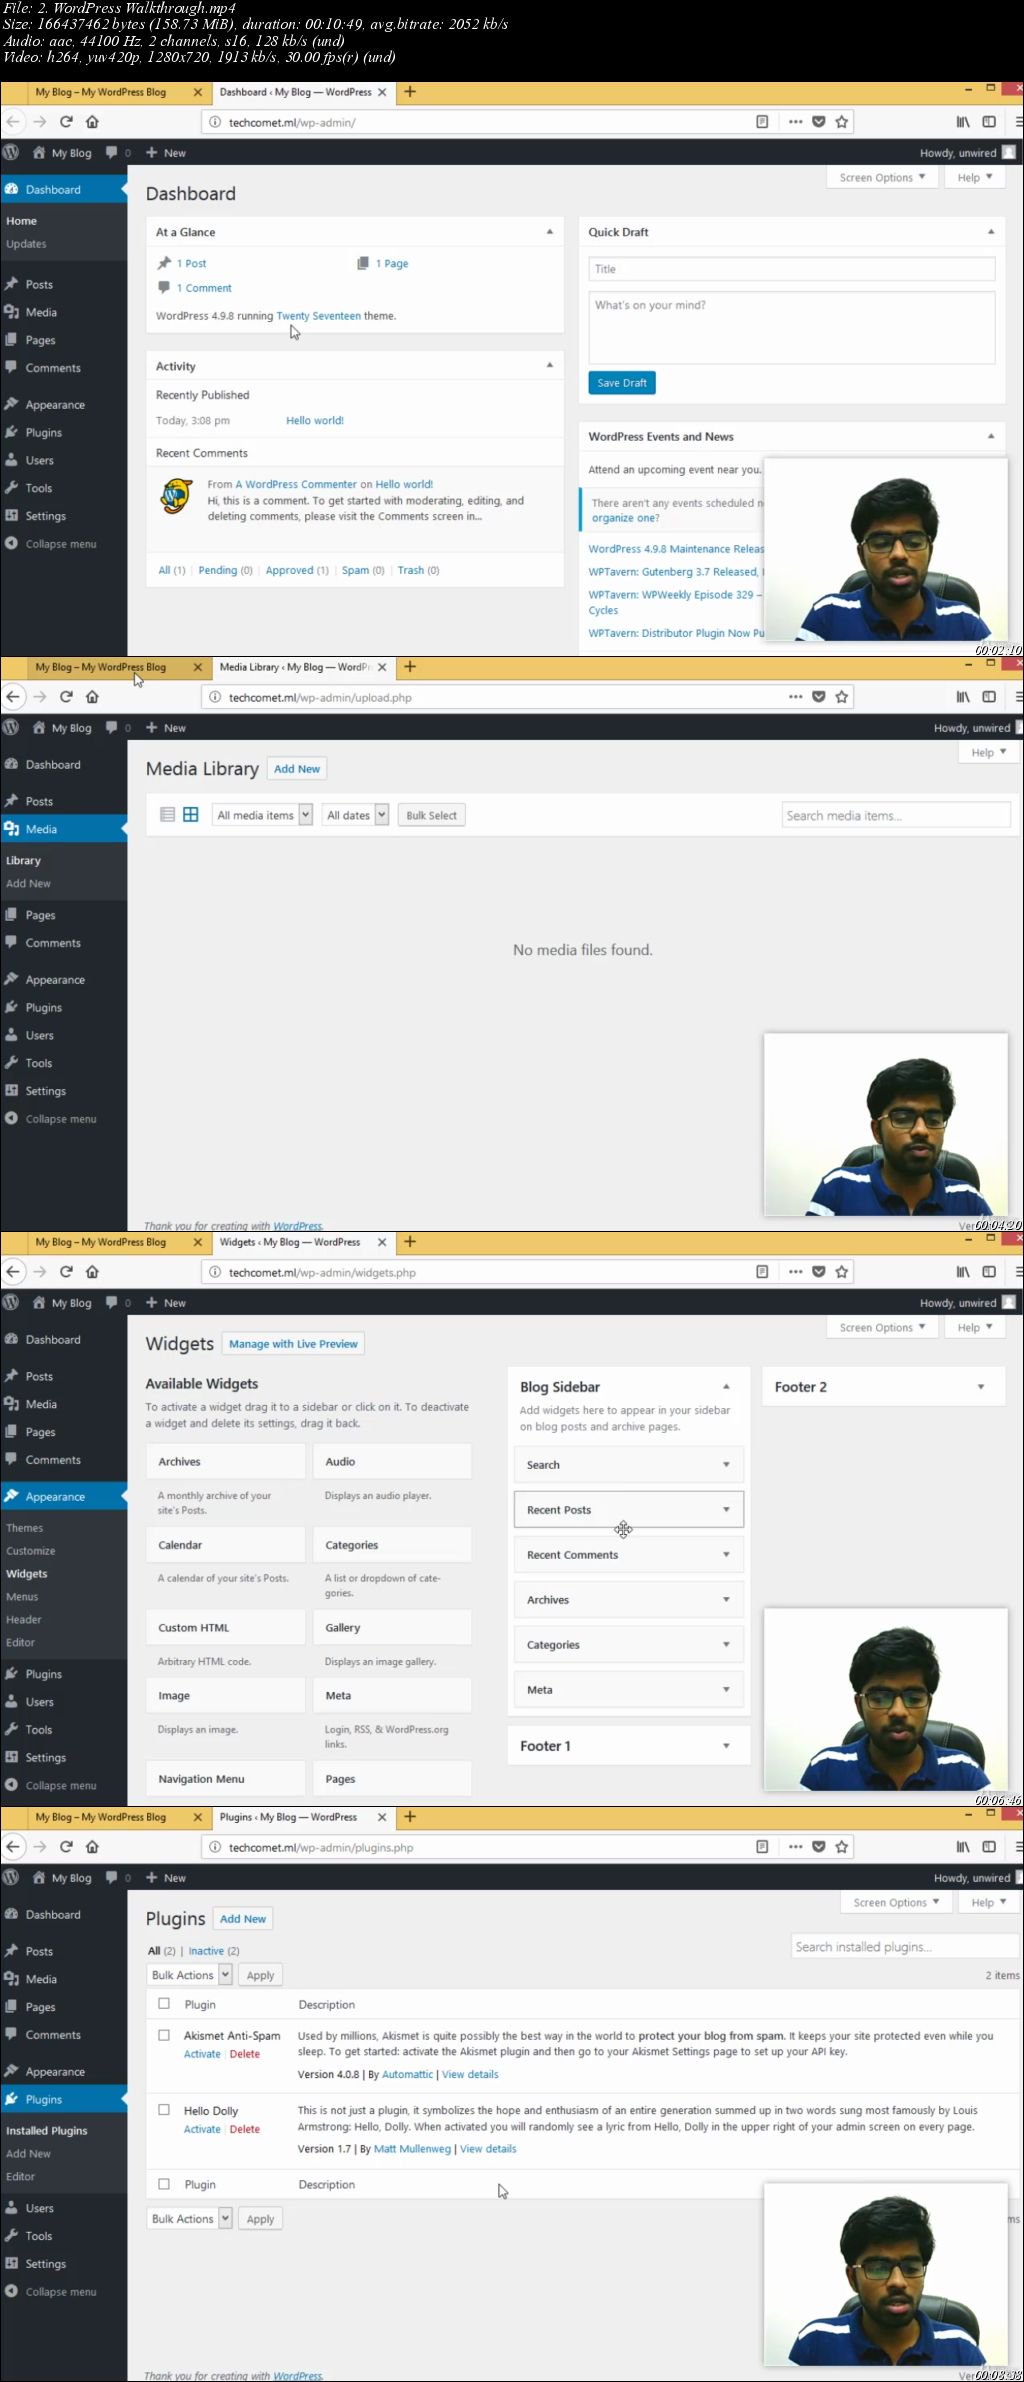Click the Quick Draft Title field
Viewport: 1024px width, 2382px height.
click(792, 269)
